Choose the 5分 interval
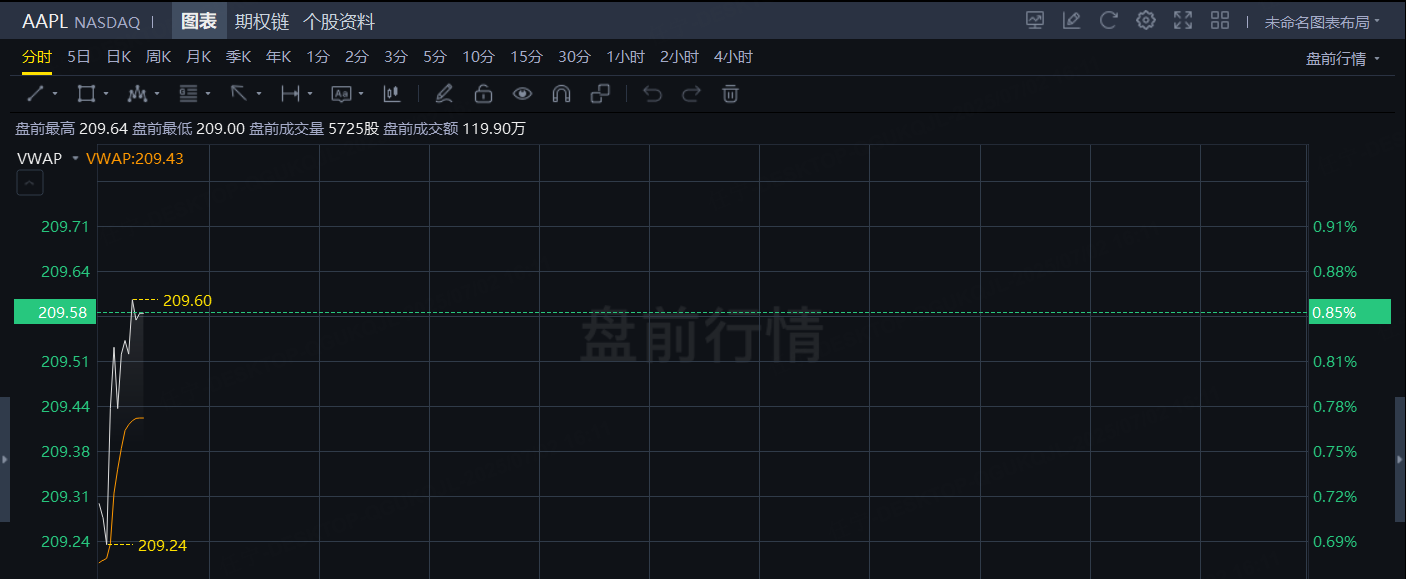 pyautogui.click(x=435, y=57)
